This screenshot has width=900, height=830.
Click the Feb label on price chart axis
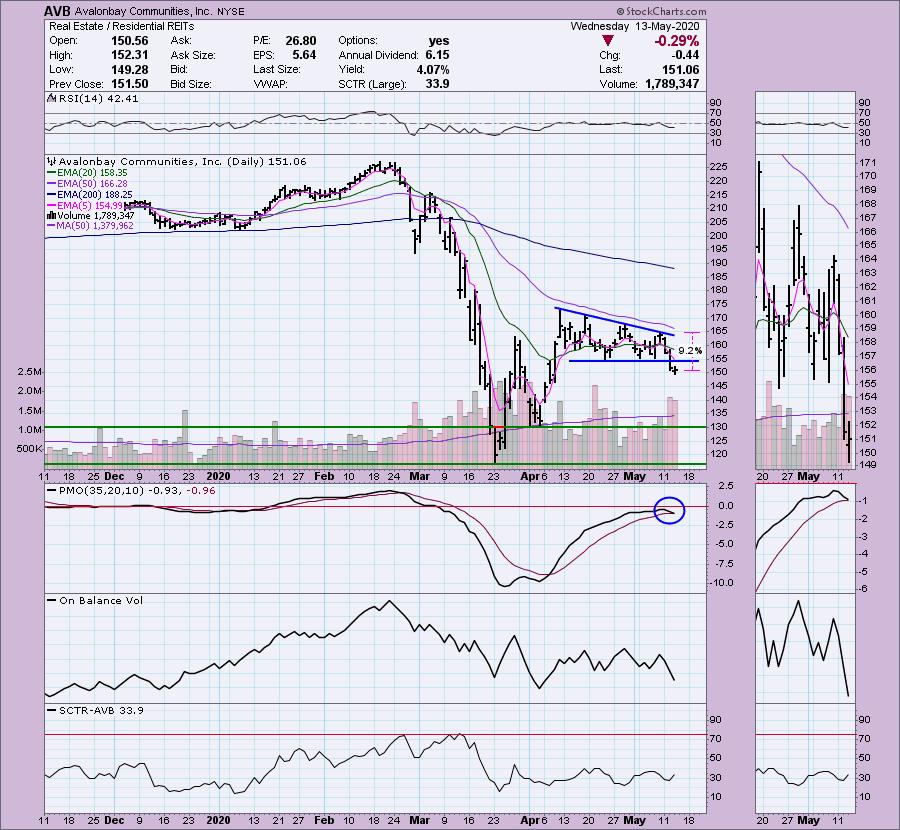324,476
